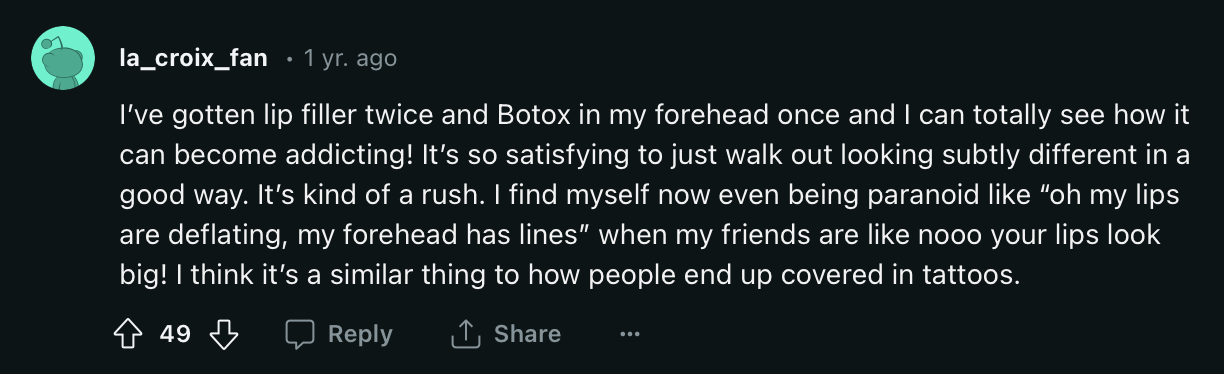
Task: Click the speech bubble Reply icon
Action: coord(300,334)
